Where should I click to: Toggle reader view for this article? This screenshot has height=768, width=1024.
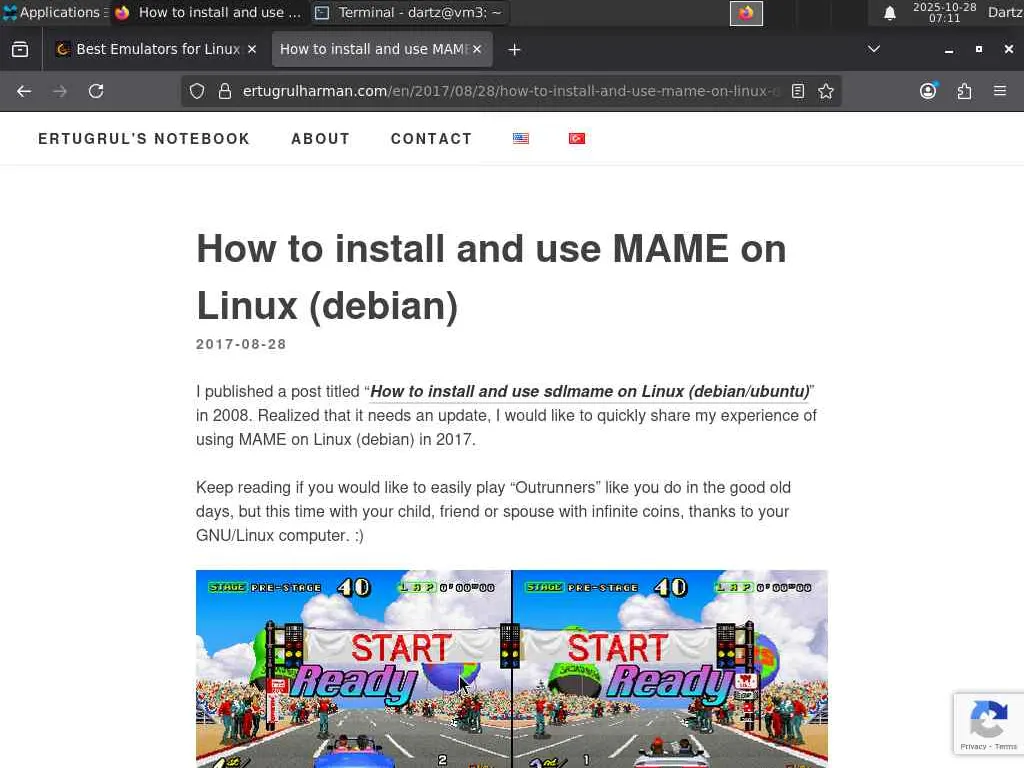pyautogui.click(x=797, y=91)
